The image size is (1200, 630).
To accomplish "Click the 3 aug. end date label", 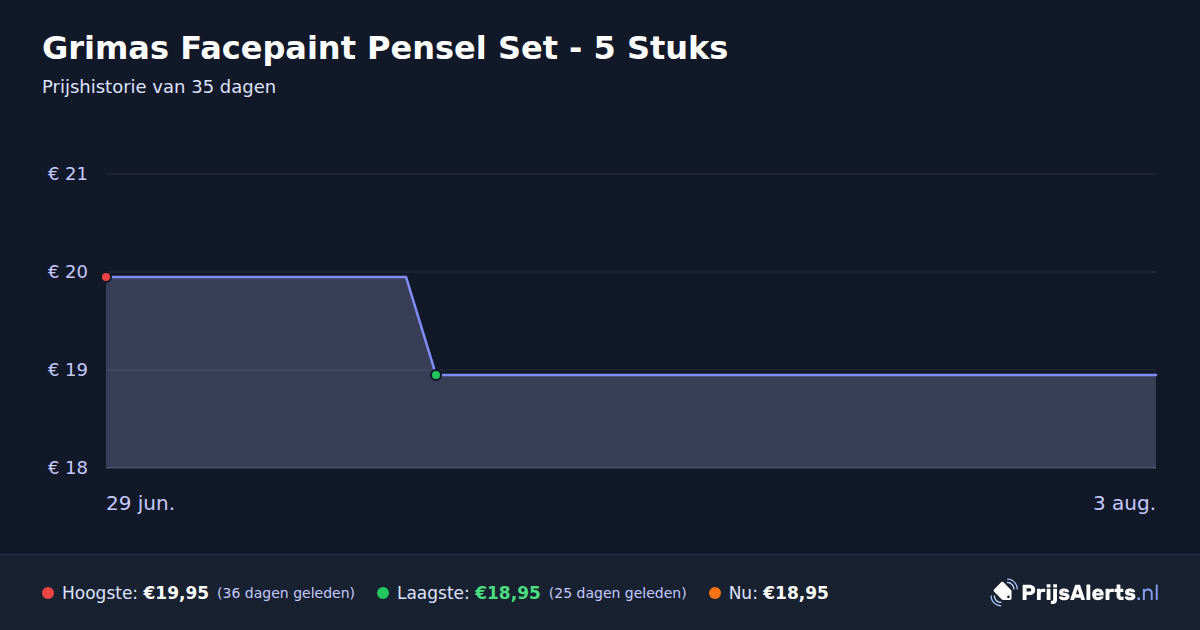I will coord(1124,504).
